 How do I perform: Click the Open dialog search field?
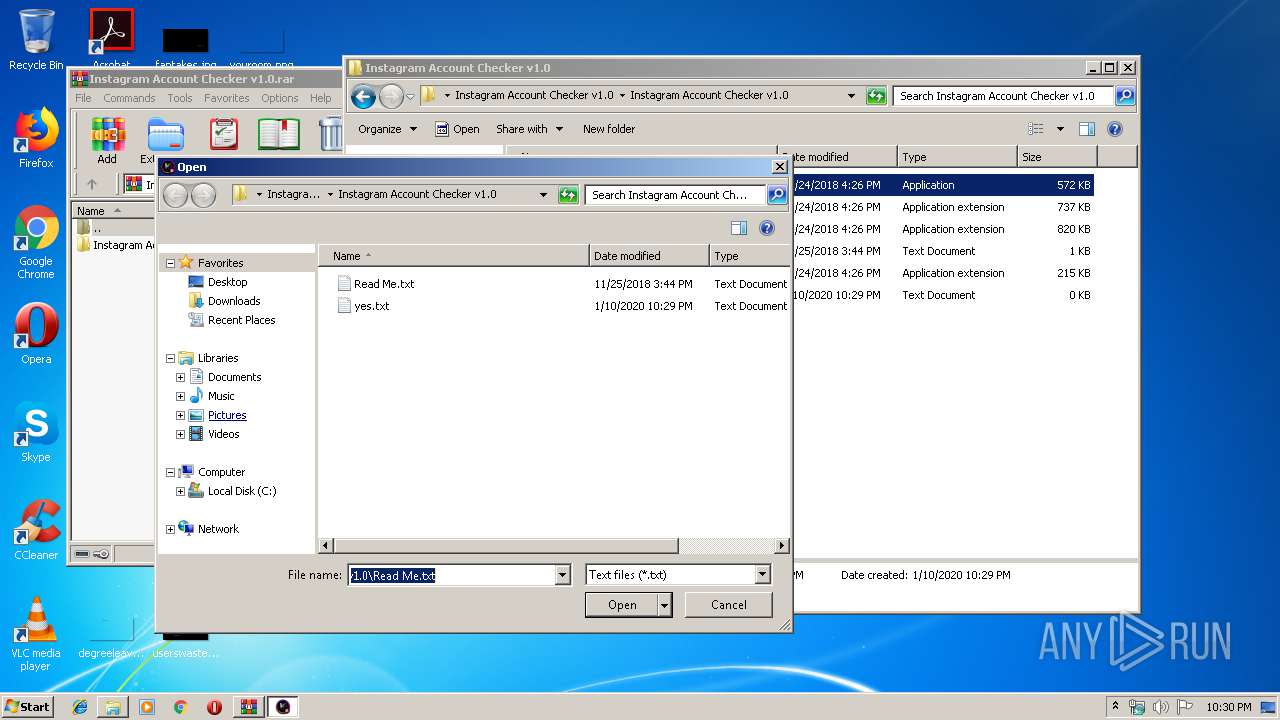pos(676,195)
